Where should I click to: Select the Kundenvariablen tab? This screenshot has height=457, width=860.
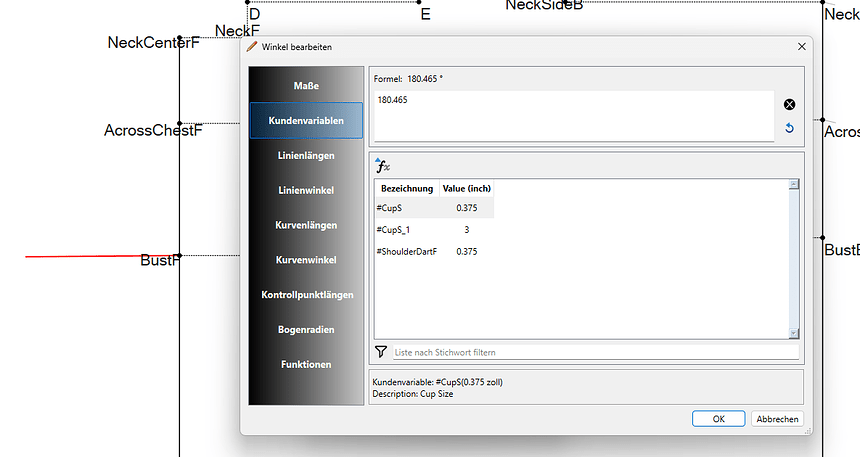click(306, 121)
